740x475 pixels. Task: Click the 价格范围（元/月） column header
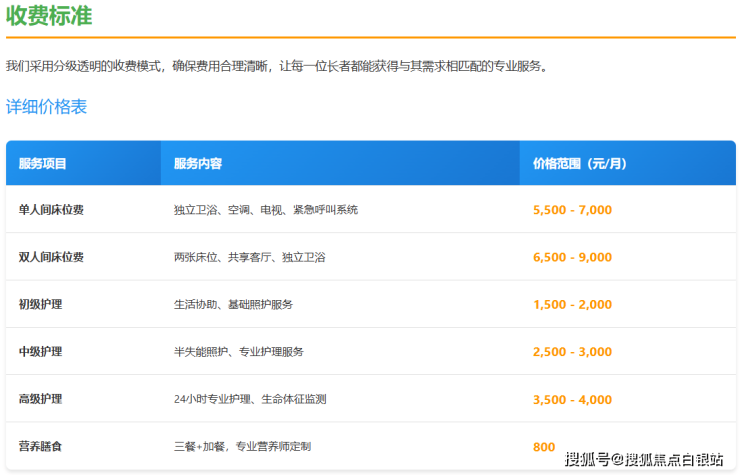[580, 163]
